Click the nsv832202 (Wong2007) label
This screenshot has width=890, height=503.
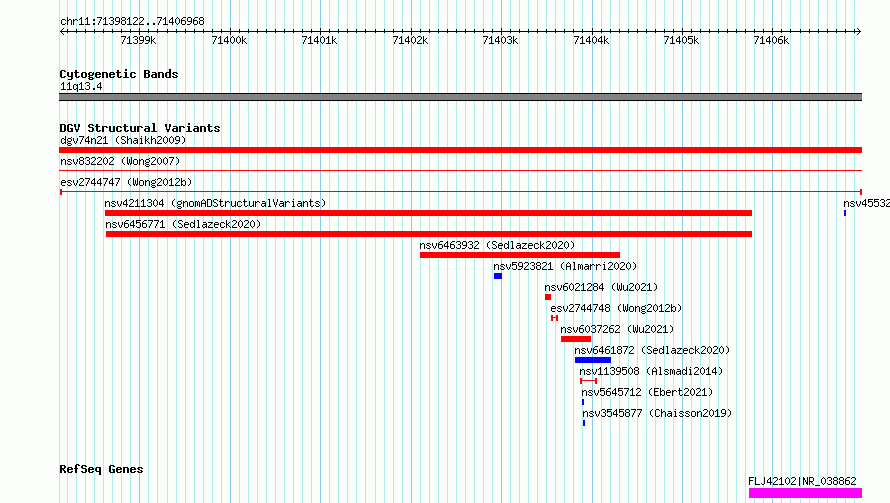pos(120,161)
